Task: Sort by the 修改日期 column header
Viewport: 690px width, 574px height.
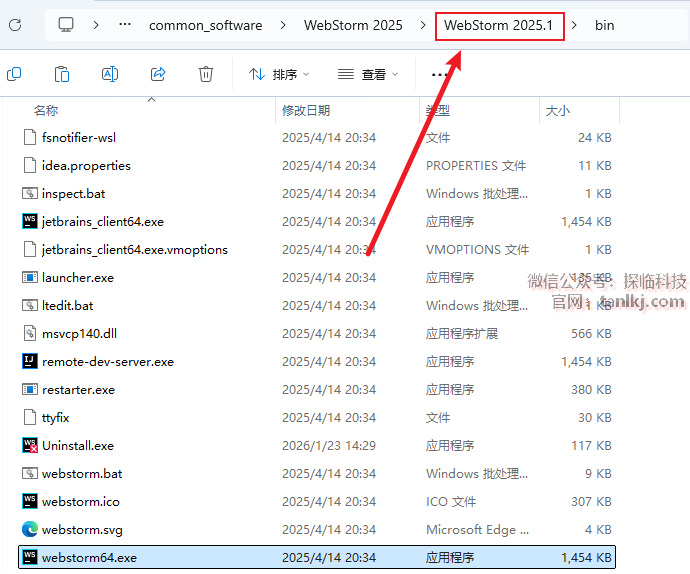Action: click(x=306, y=110)
